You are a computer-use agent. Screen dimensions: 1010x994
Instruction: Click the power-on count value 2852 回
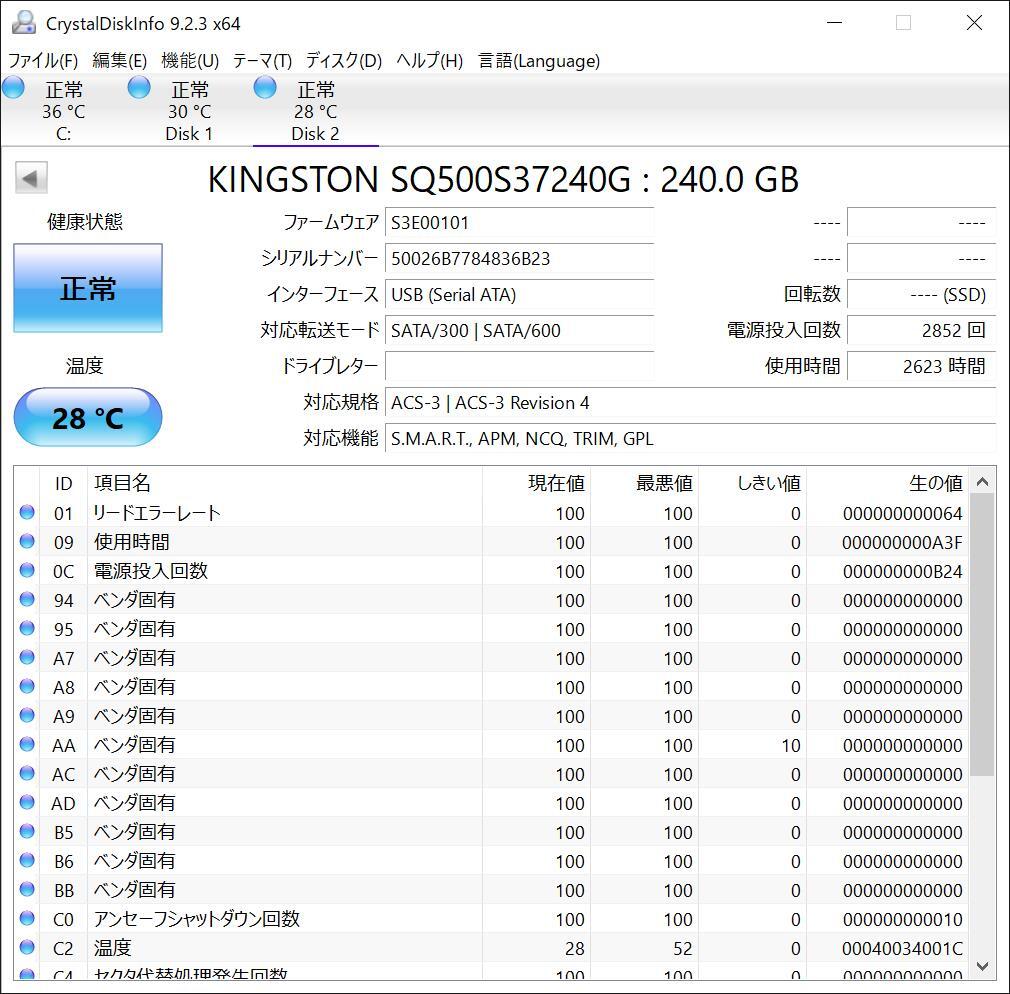point(922,330)
